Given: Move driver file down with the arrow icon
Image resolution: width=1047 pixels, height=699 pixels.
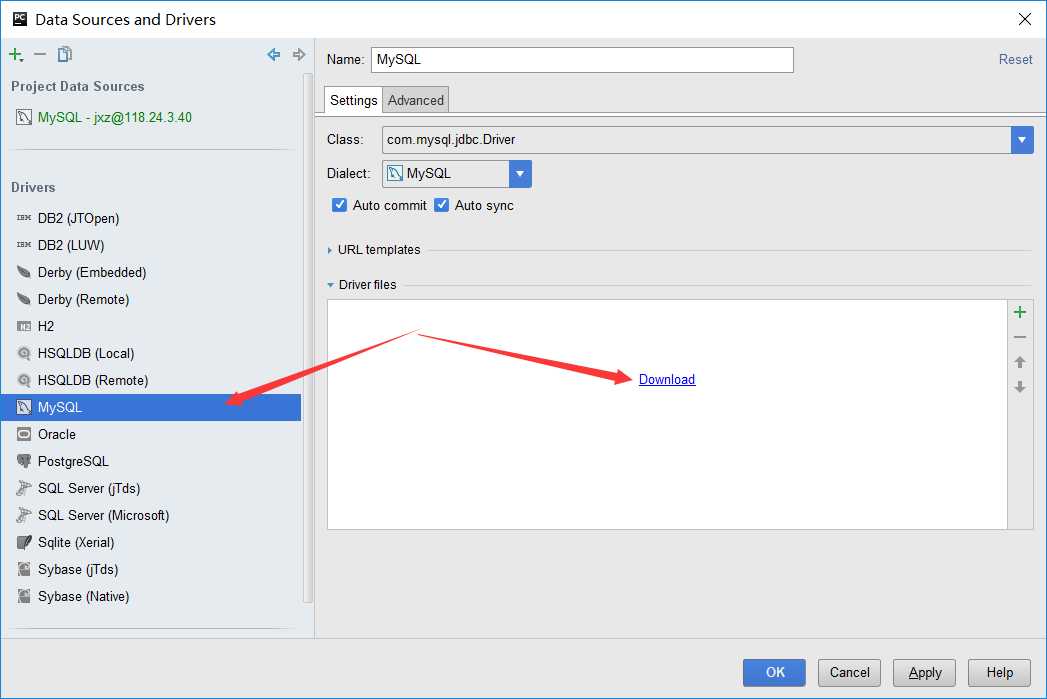Looking at the screenshot, I should click(1020, 387).
